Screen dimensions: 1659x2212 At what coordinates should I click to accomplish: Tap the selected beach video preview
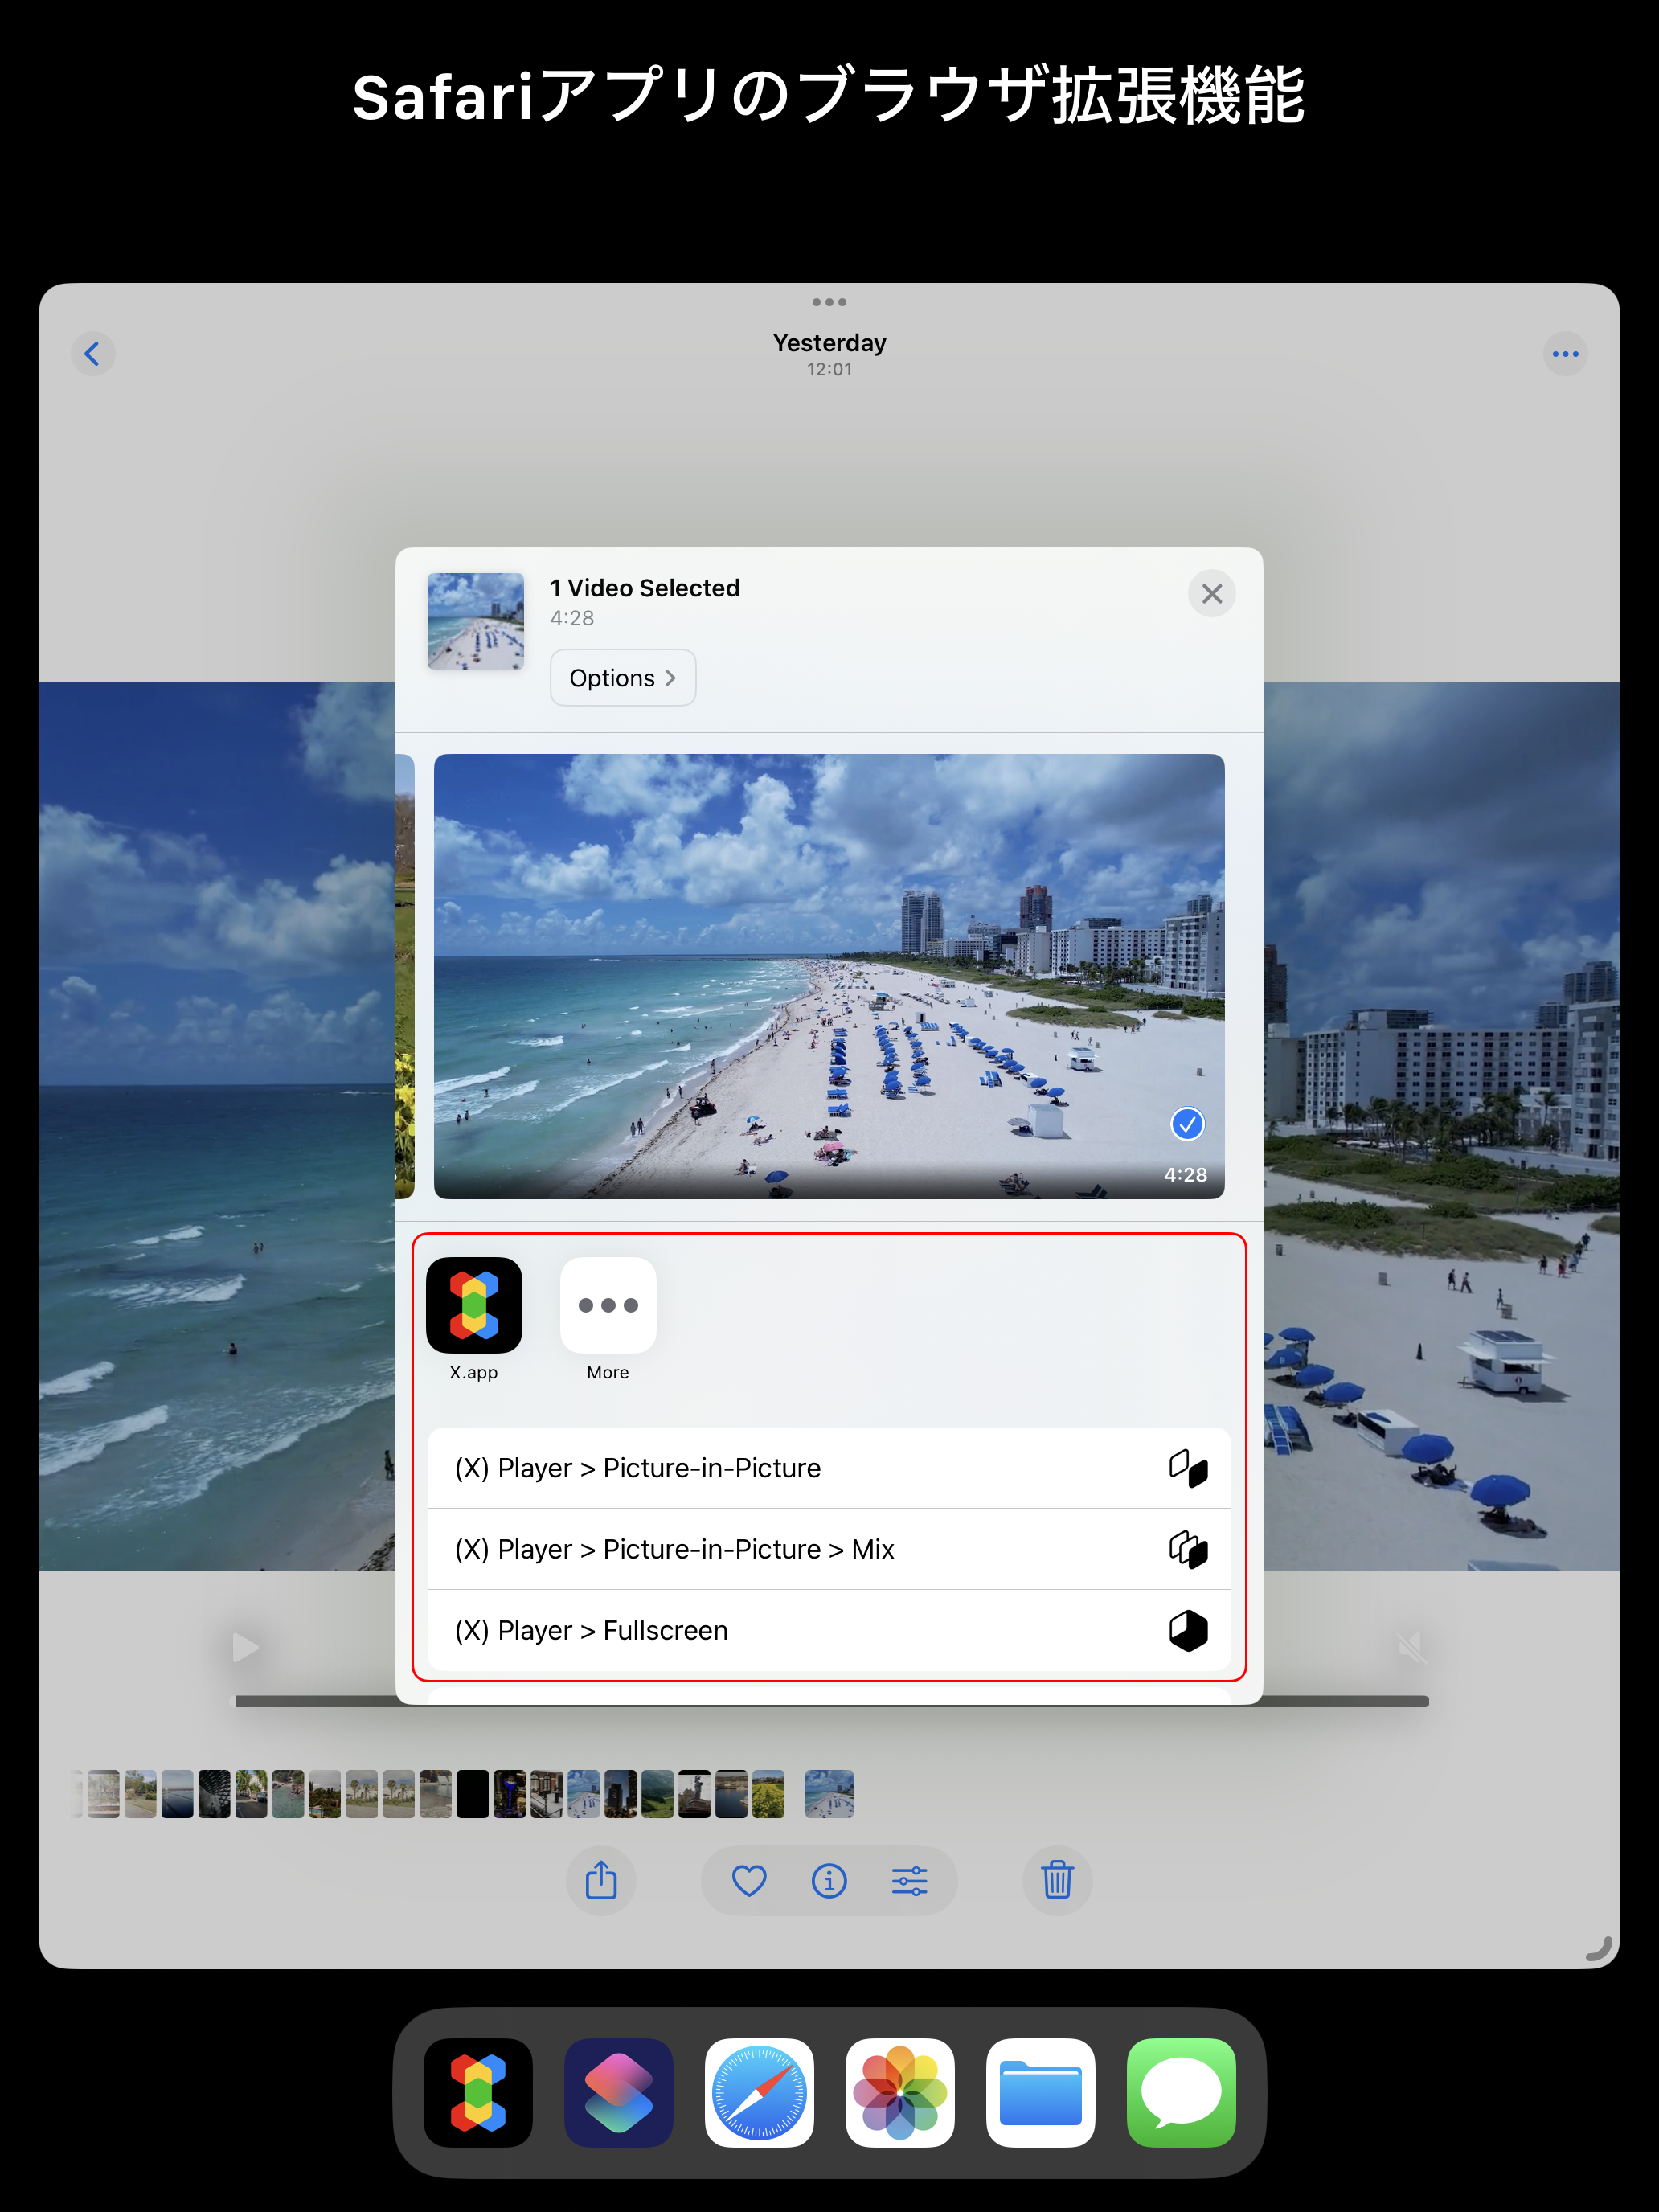click(829, 976)
